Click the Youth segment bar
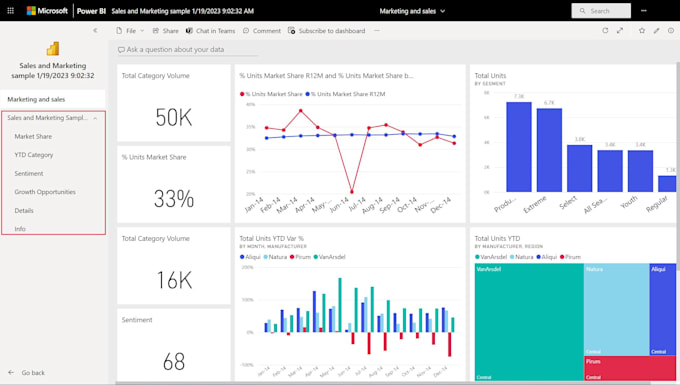The width and height of the screenshot is (680, 385). pos(641,171)
